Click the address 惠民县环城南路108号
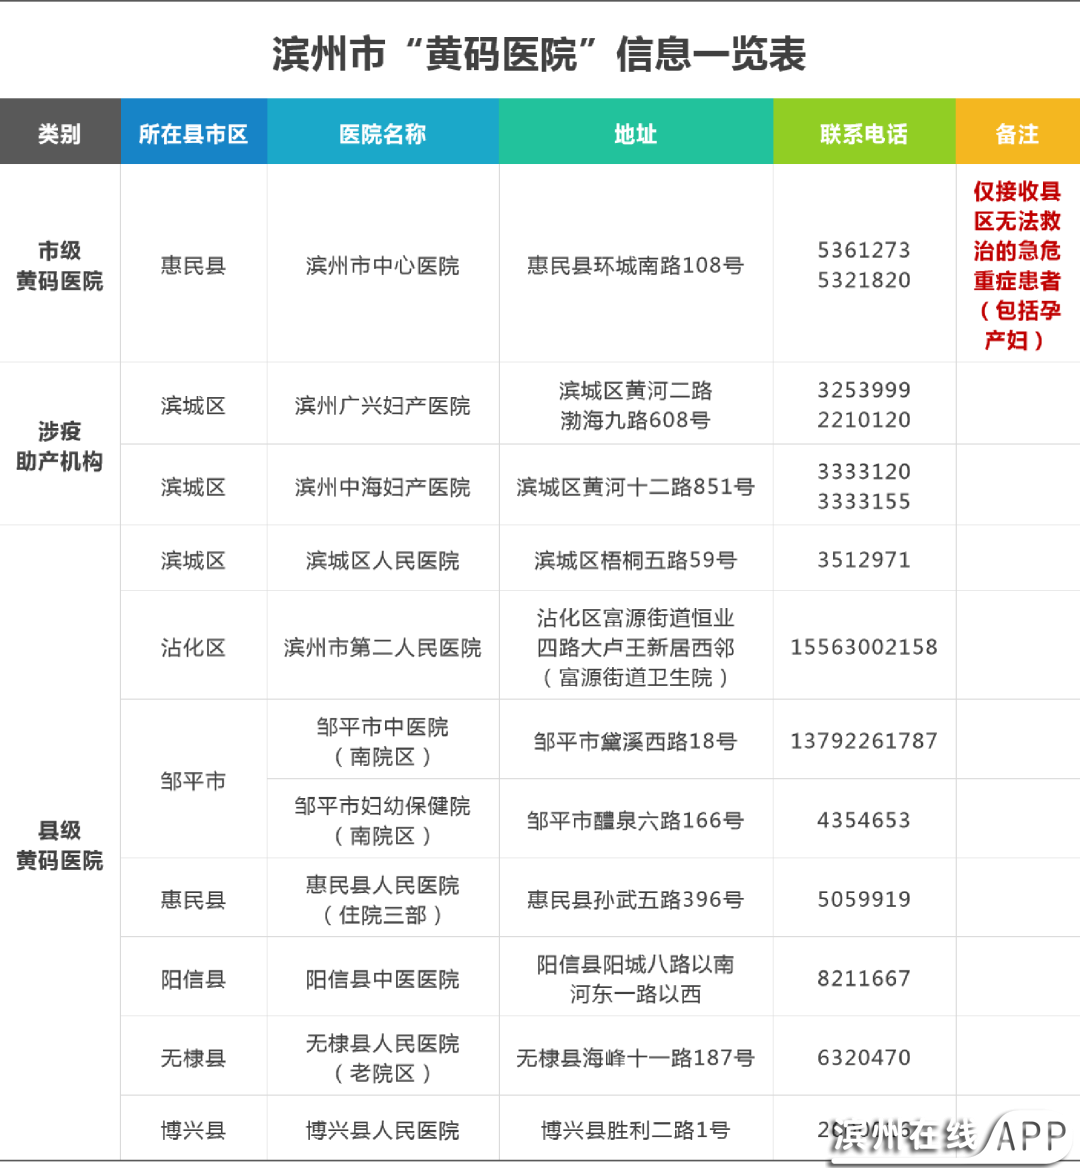 click(635, 266)
